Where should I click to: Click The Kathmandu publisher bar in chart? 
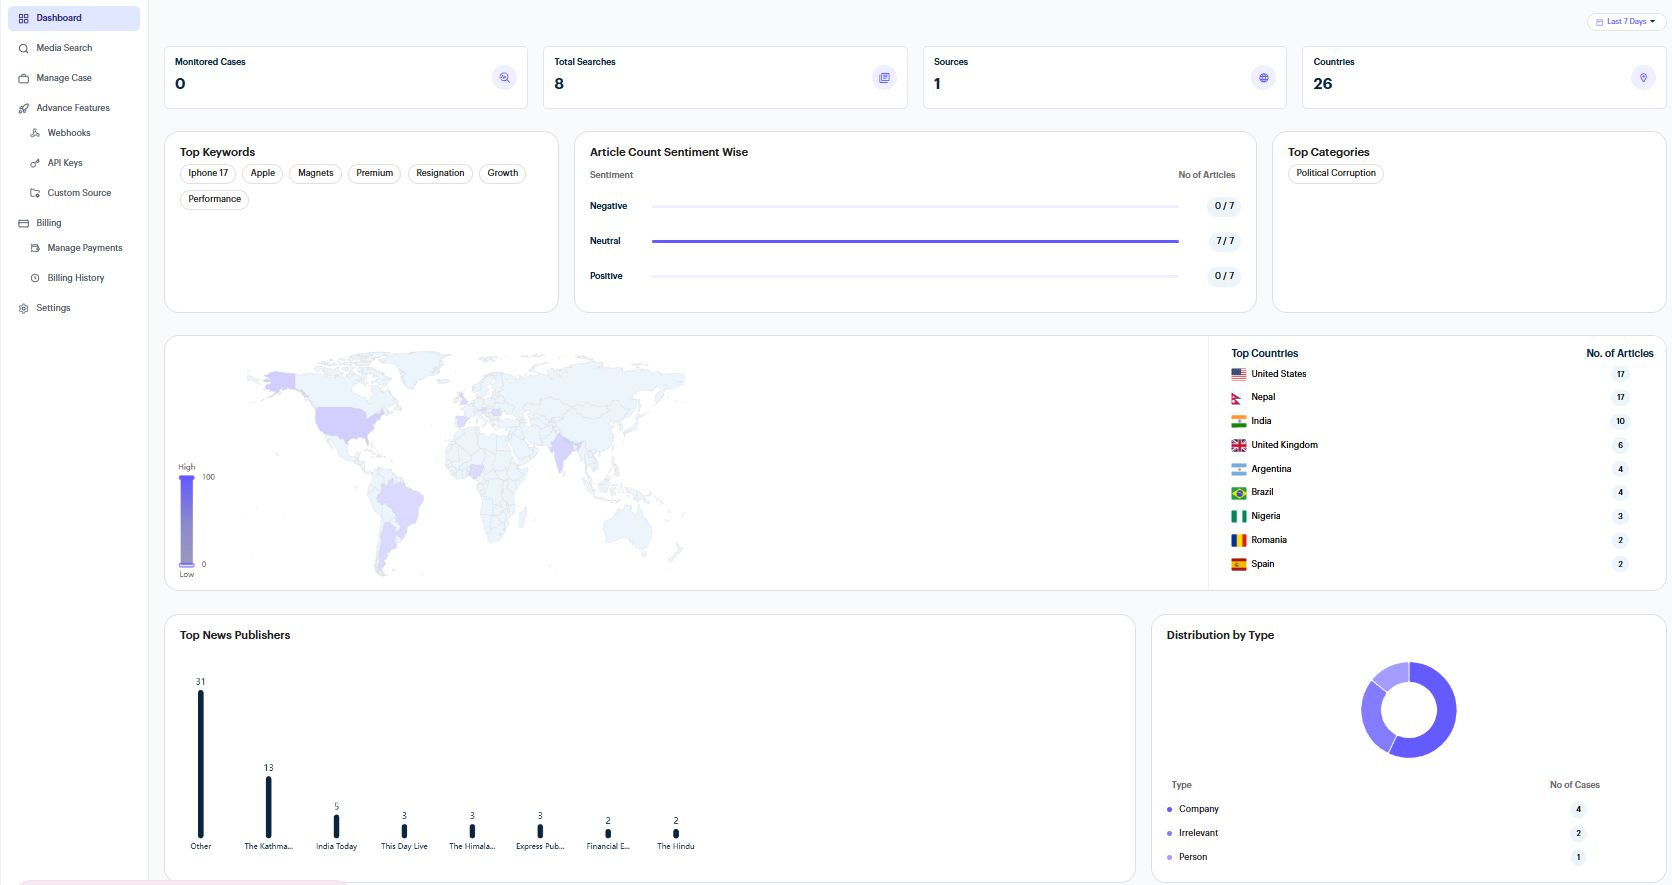tap(268, 807)
